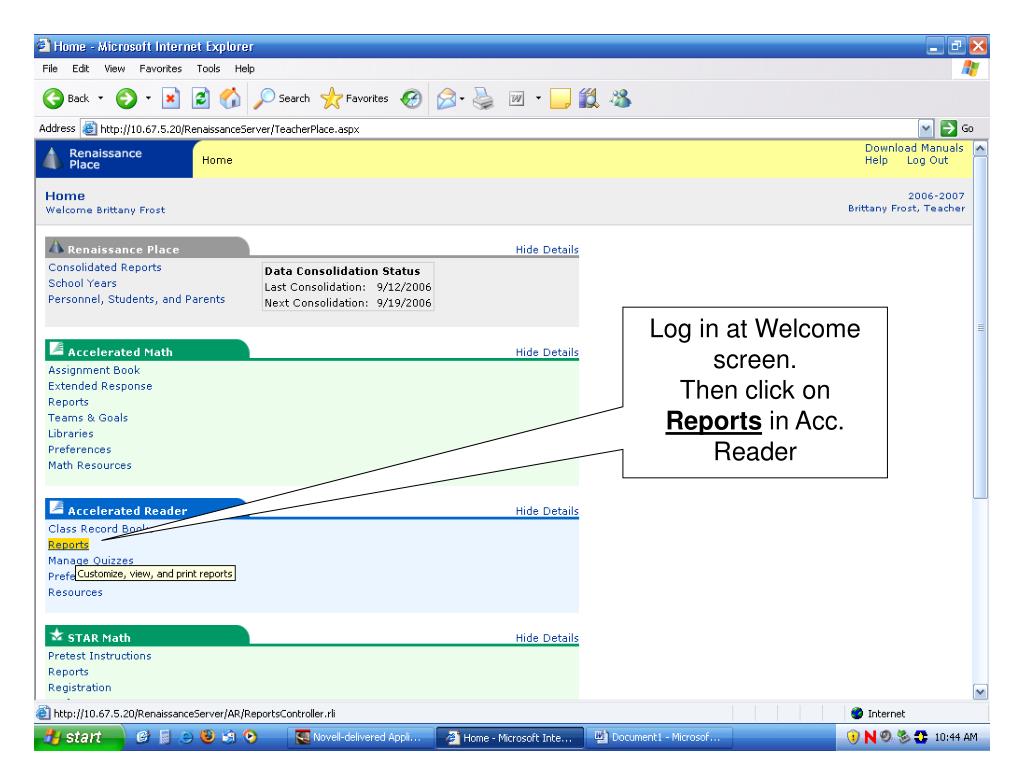
Task: Click the yellow note toolbar icon
Action: [560, 99]
